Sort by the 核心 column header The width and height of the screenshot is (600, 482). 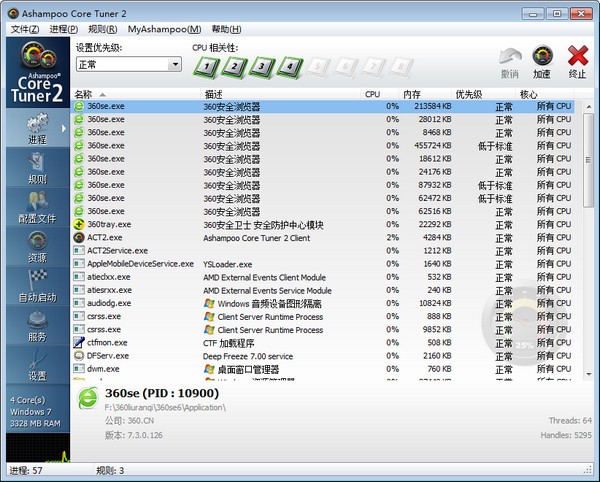[545, 94]
